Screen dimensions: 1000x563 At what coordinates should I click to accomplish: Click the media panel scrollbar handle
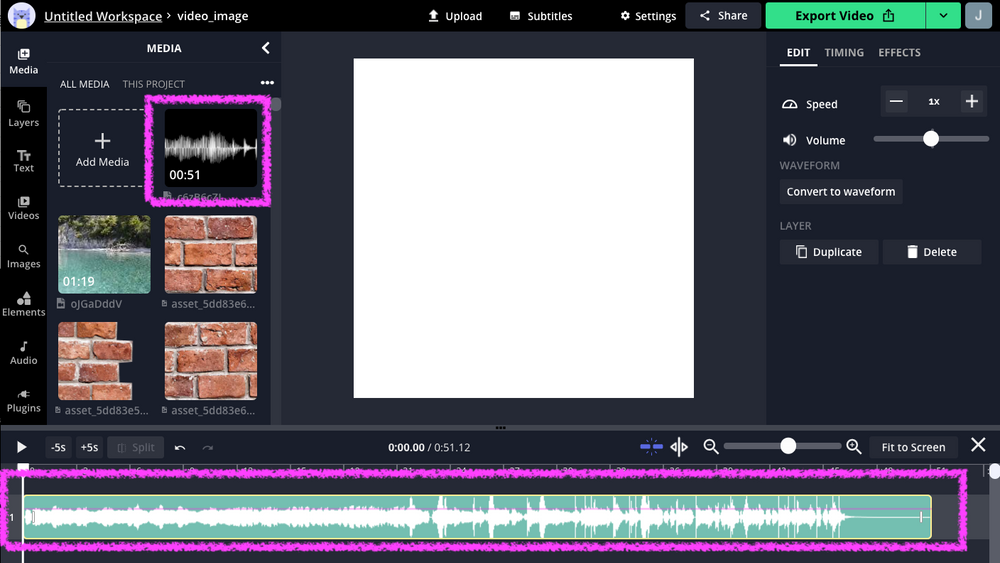click(x=276, y=105)
